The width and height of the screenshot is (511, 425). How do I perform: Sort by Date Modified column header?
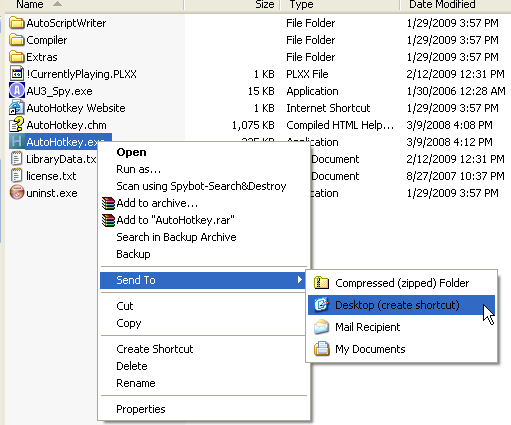click(x=456, y=5)
